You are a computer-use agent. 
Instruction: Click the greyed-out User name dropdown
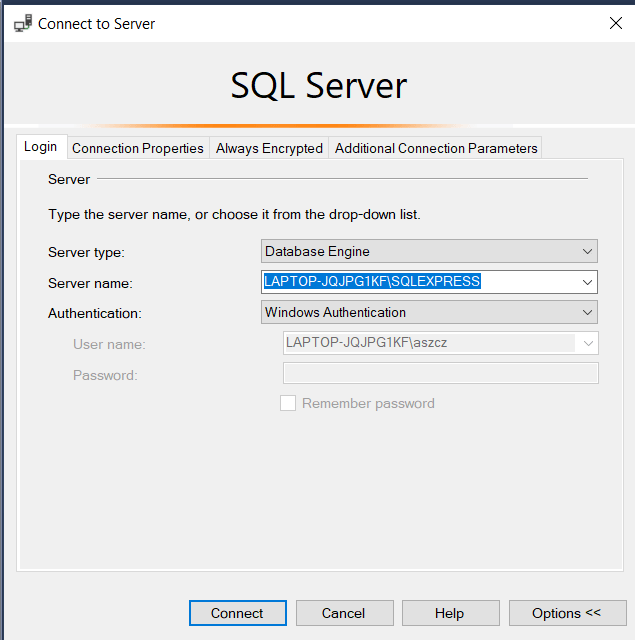(441, 343)
